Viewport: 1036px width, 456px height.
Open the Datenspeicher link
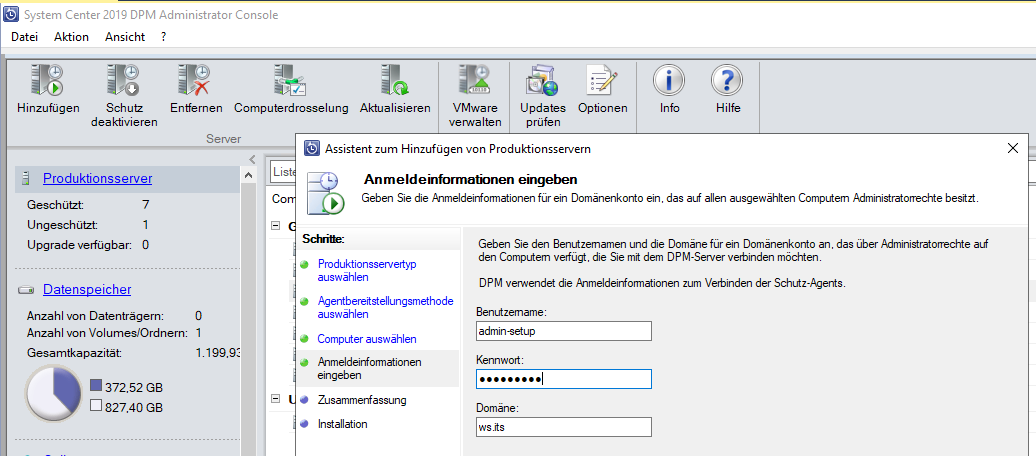(x=87, y=289)
